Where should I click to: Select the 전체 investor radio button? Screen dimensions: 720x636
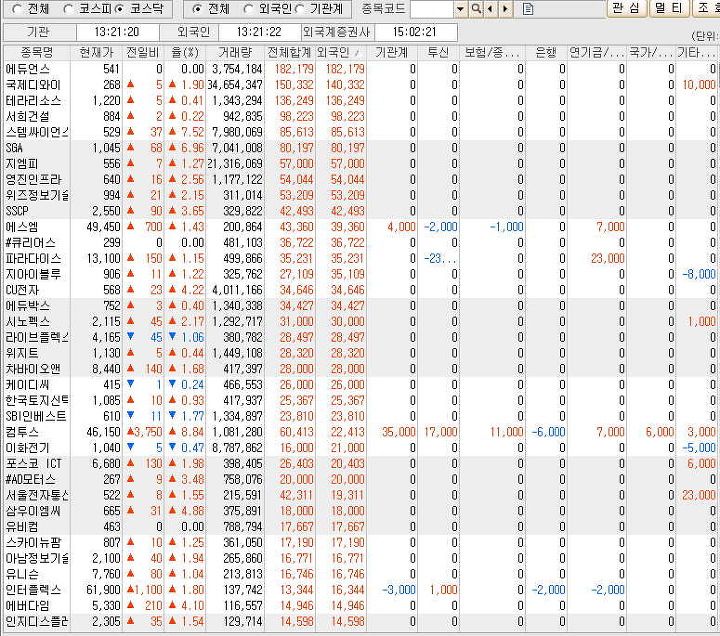point(197,9)
